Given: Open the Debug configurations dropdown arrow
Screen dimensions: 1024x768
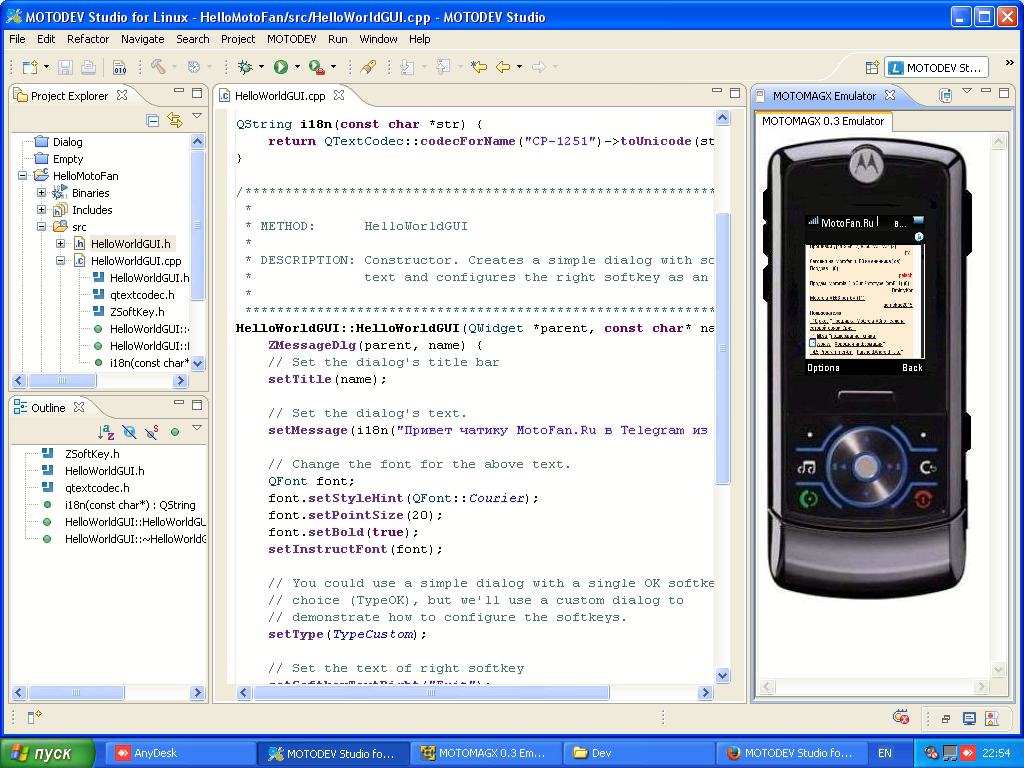Looking at the screenshot, I should (261, 67).
